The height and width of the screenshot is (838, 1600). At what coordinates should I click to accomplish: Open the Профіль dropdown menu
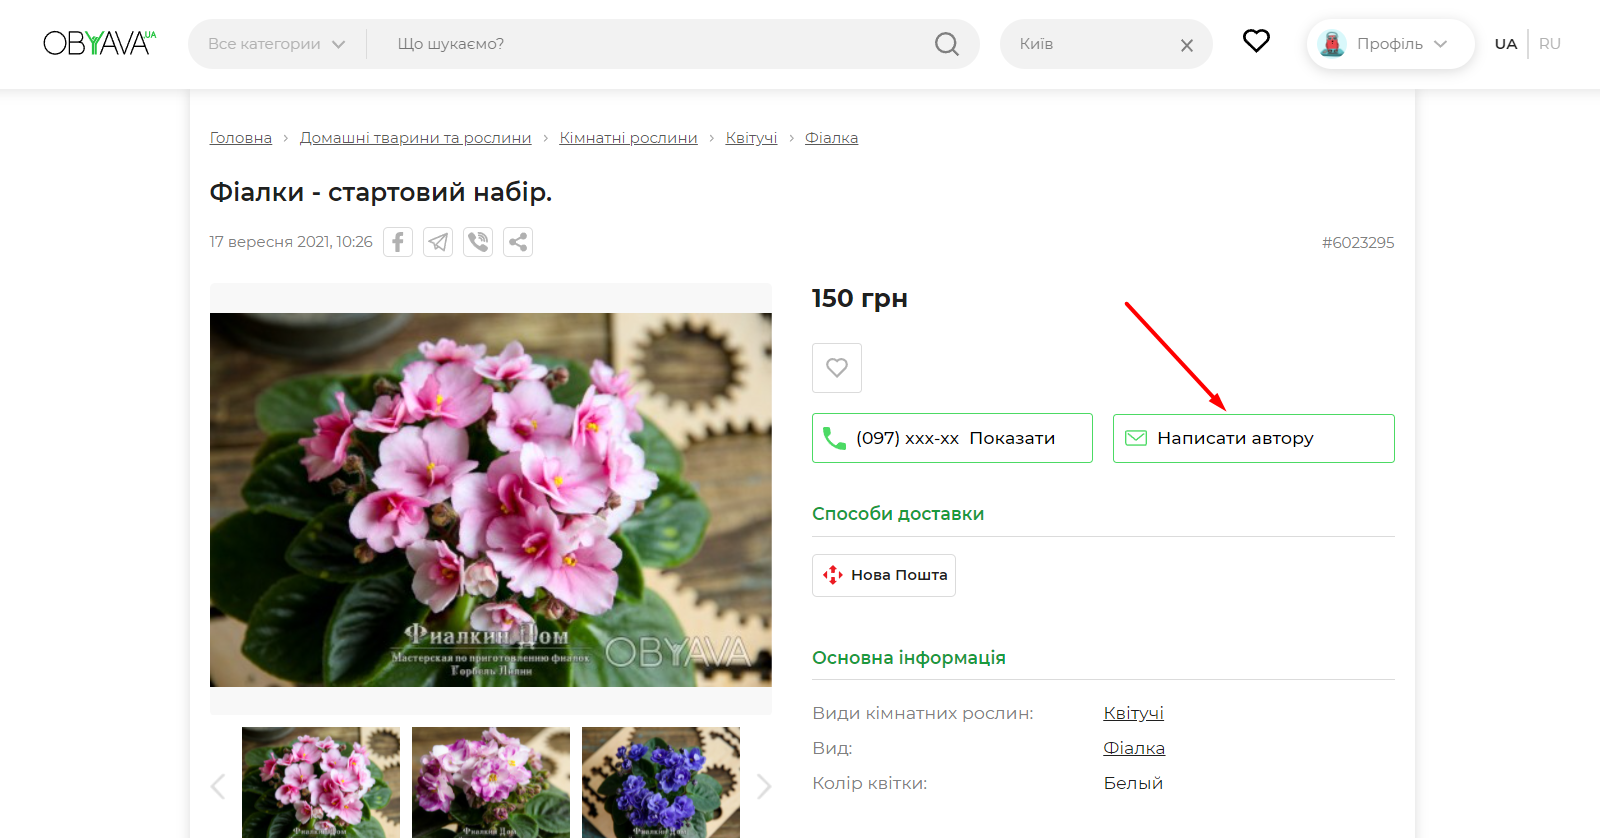point(1390,44)
